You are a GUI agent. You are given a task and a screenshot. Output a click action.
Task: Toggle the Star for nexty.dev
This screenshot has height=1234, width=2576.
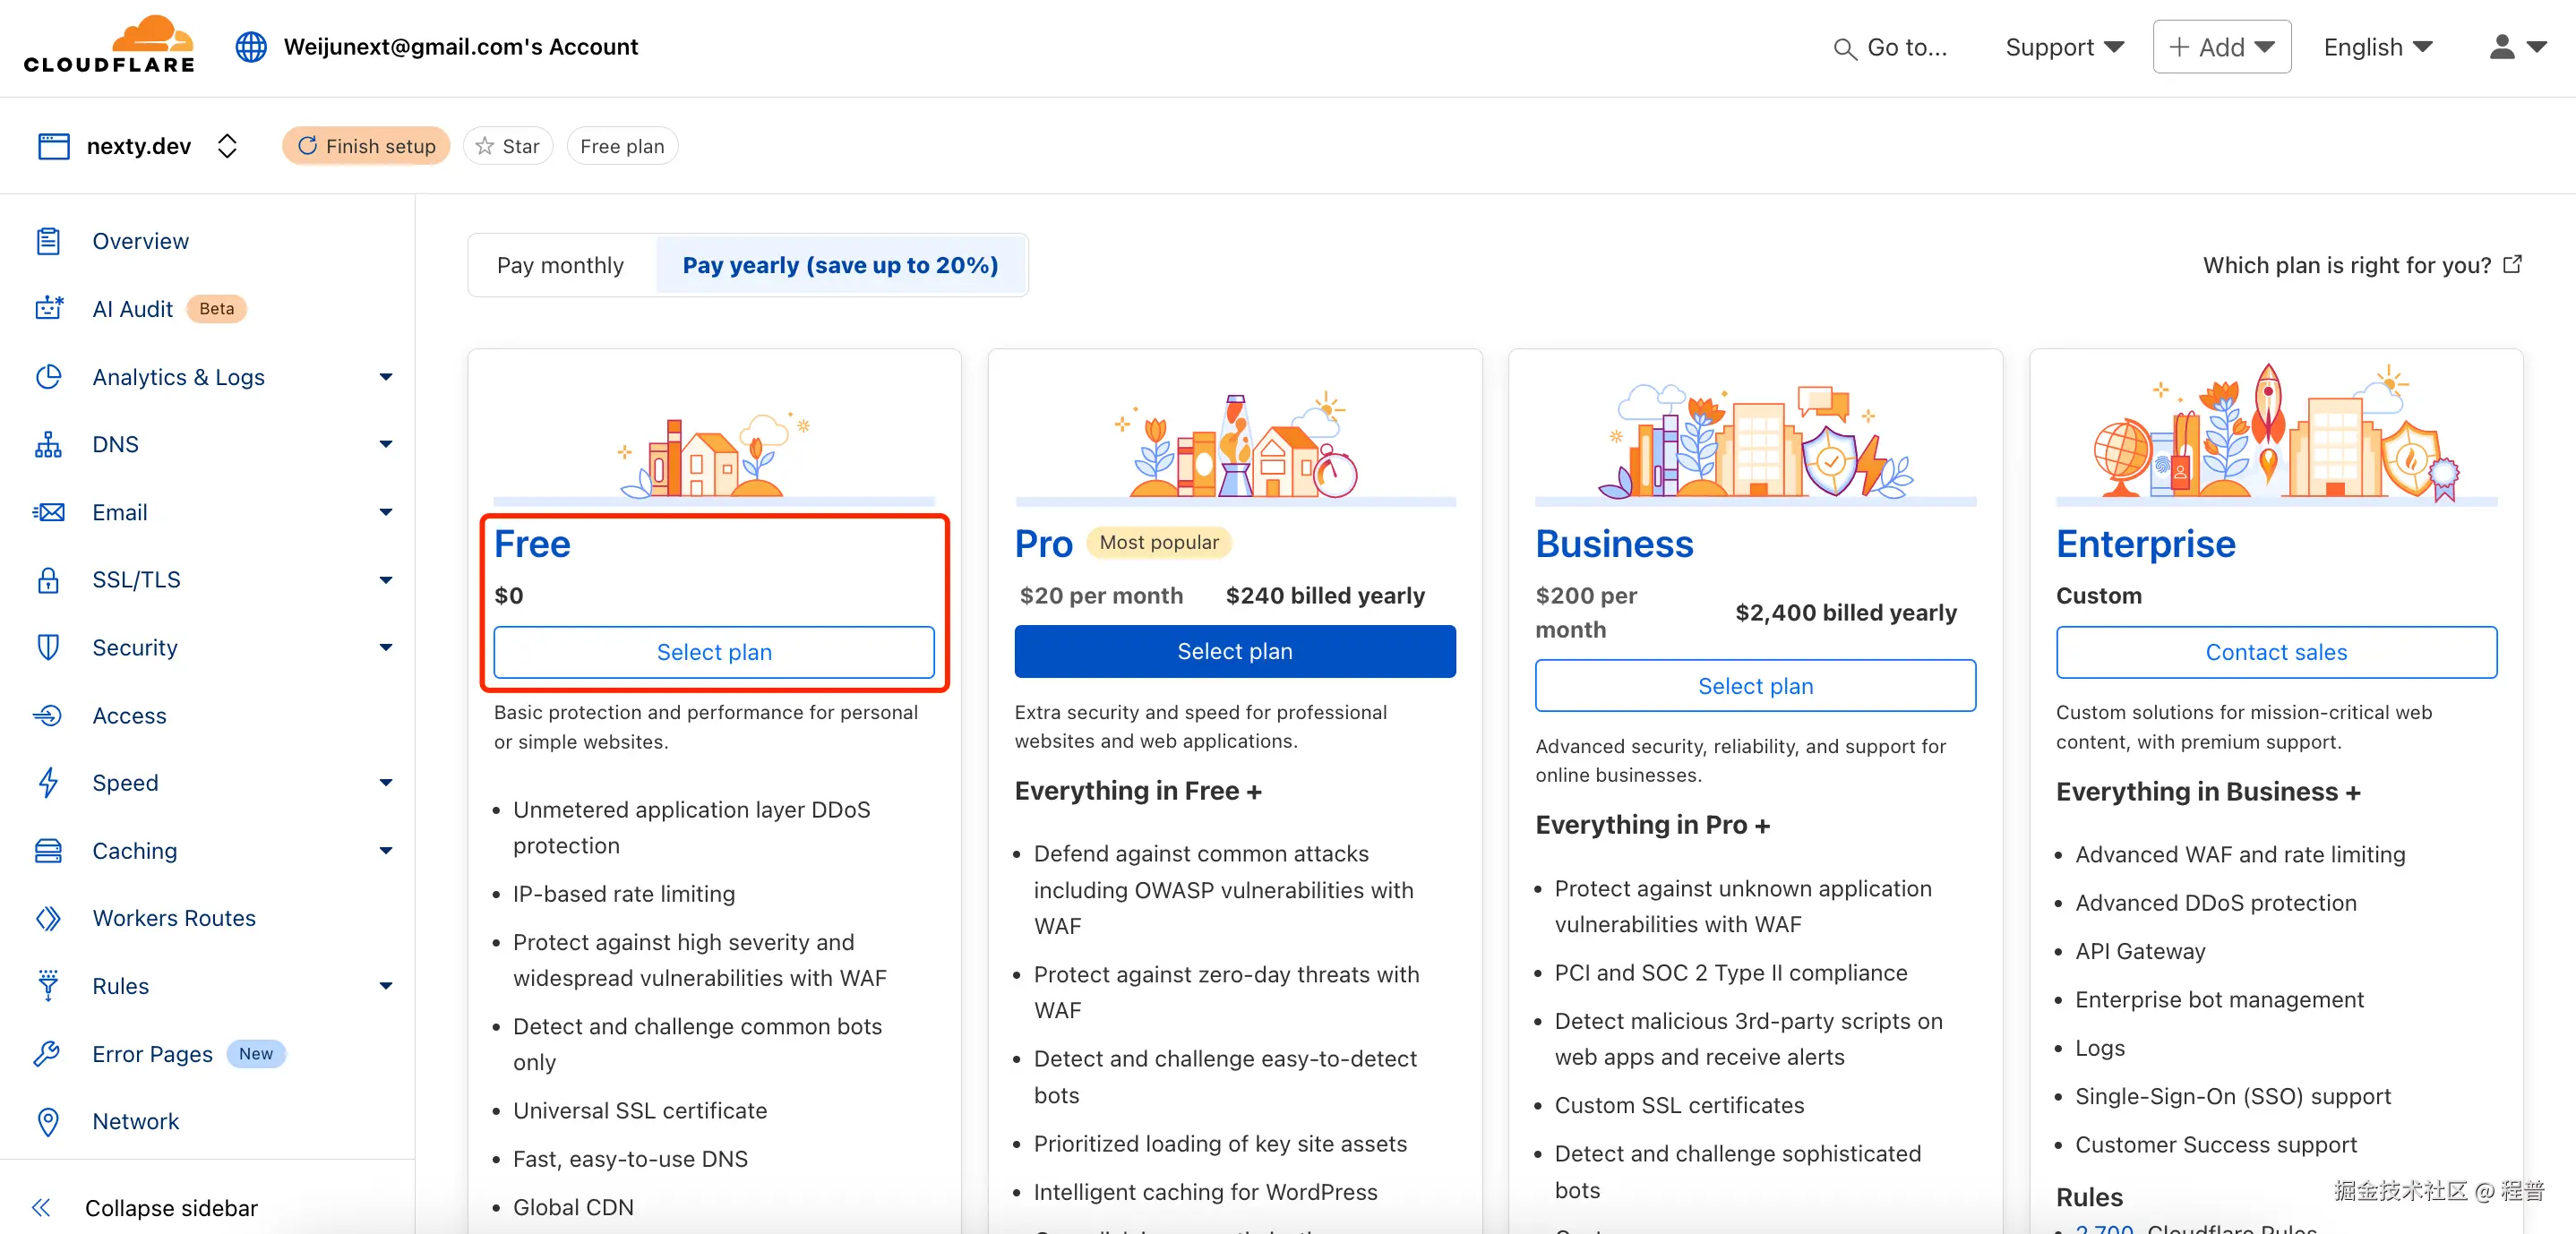[508, 146]
